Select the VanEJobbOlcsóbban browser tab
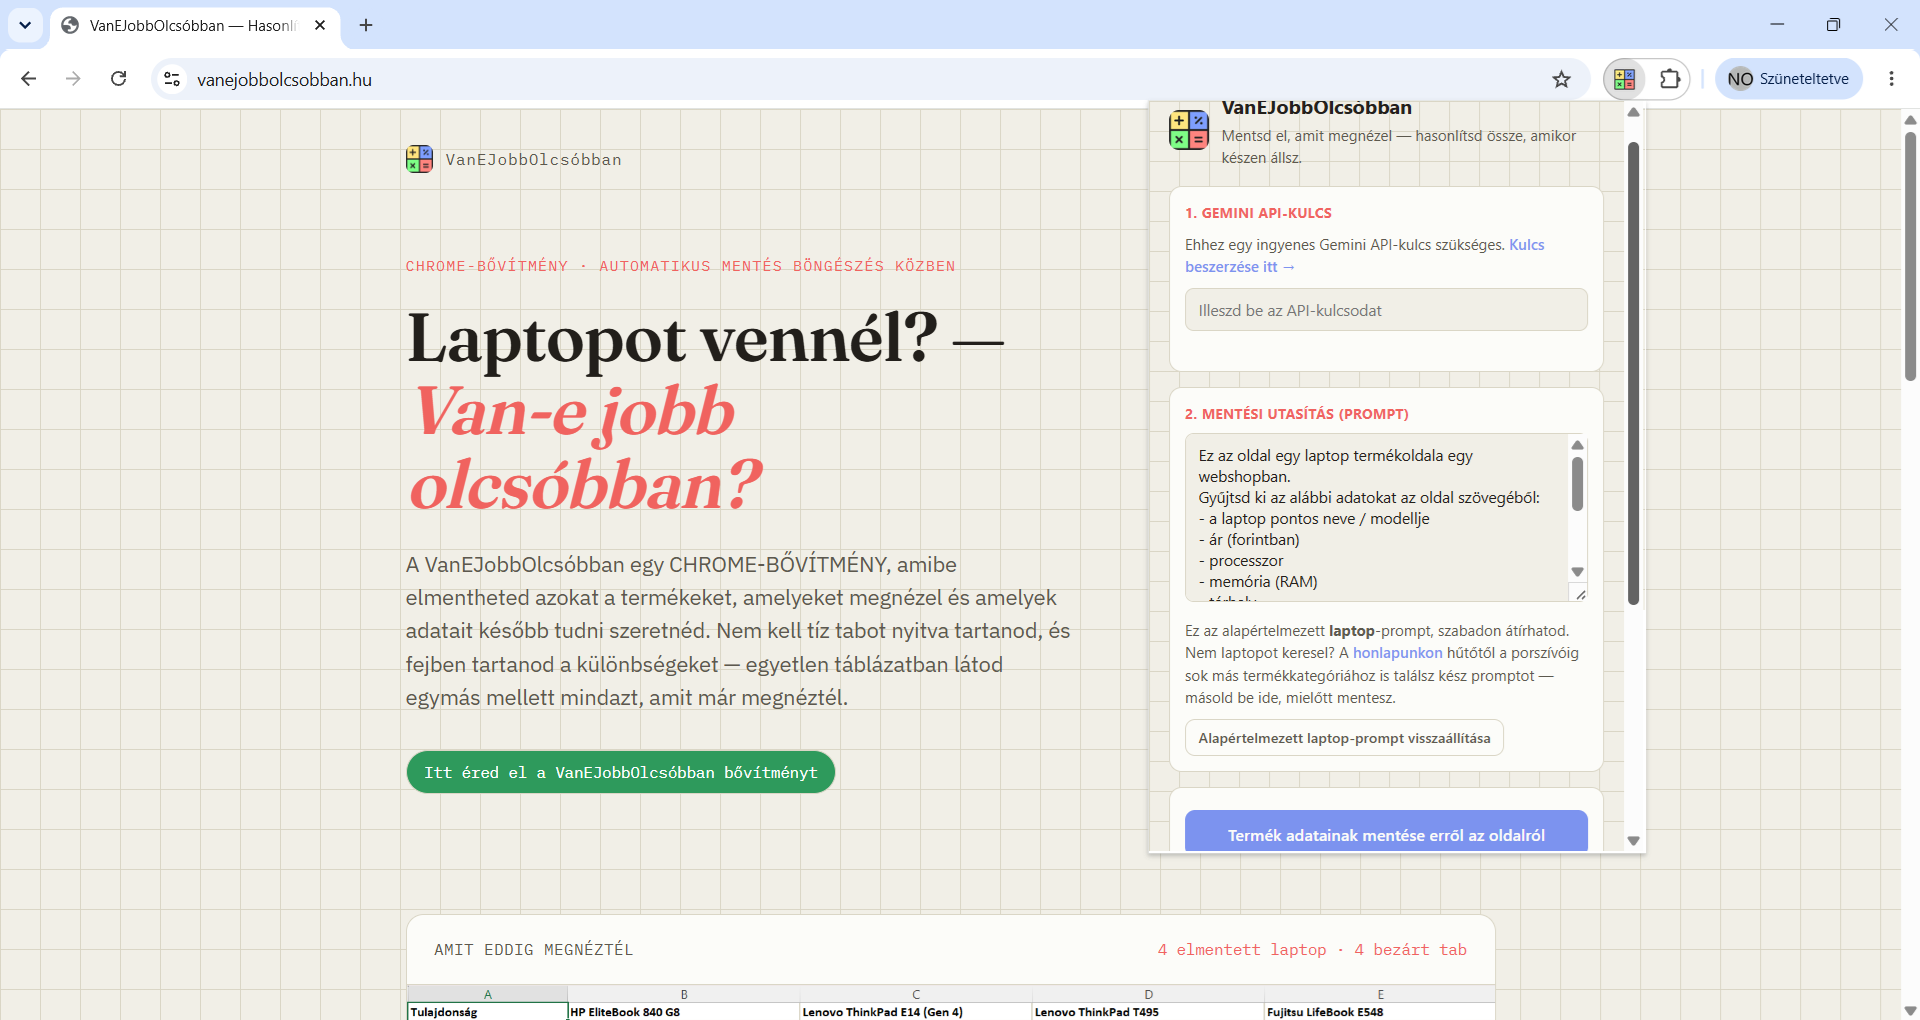The image size is (1920, 1020). 195,25
